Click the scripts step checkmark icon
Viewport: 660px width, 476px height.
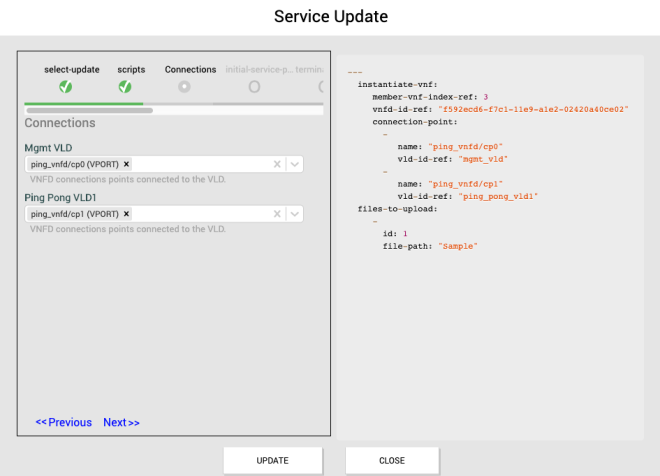pyautogui.click(x=125, y=87)
